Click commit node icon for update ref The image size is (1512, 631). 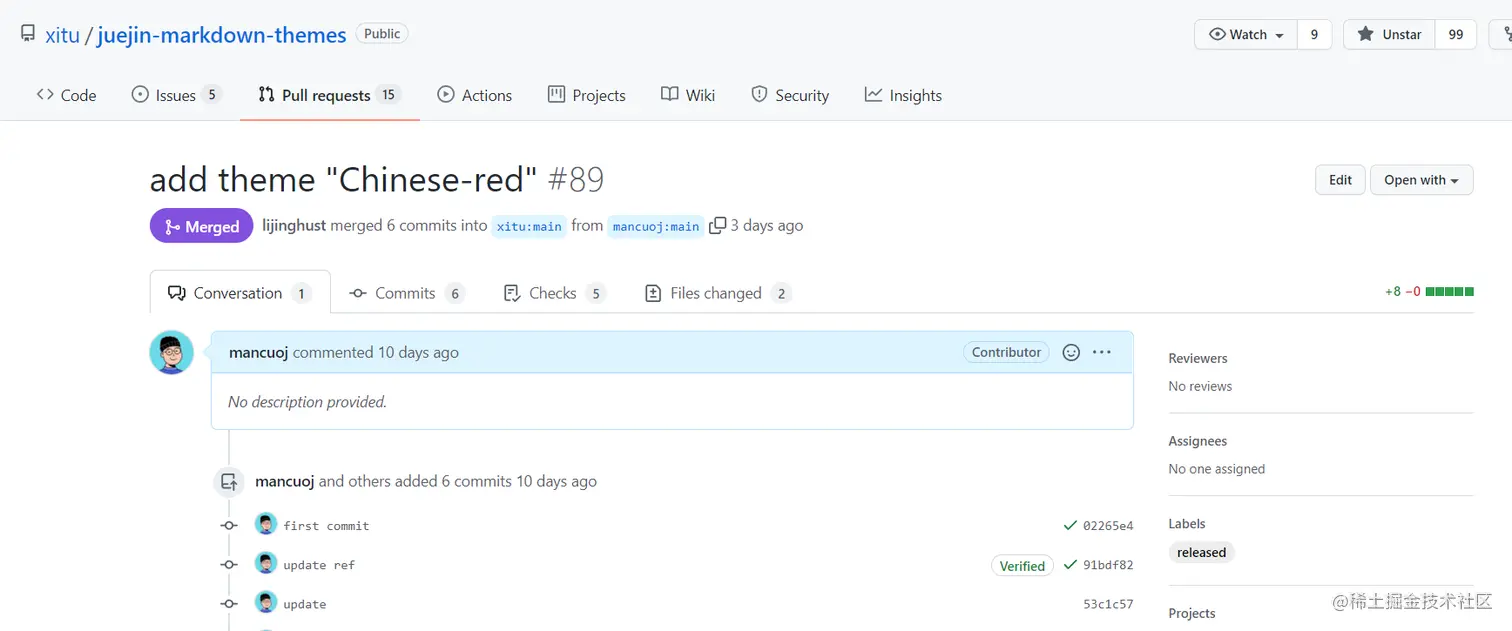229,564
